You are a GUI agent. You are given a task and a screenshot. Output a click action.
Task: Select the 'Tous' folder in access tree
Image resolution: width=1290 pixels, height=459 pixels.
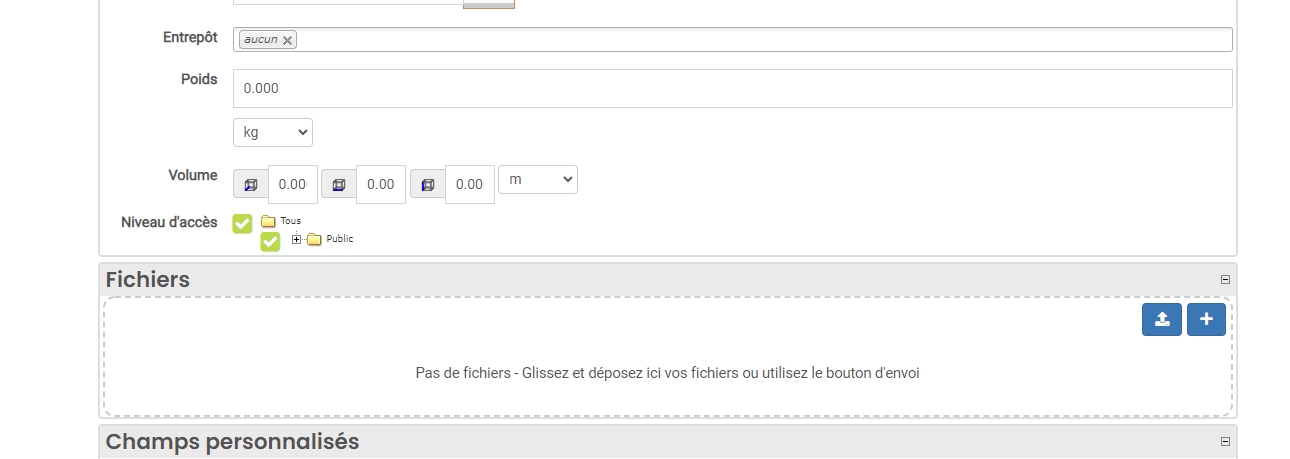(290, 221)
